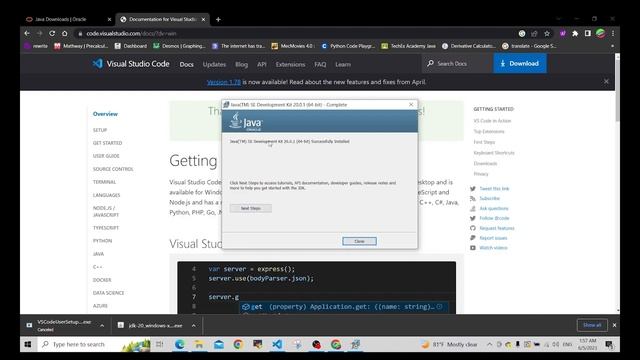Open Windows Start menu

coord(28,344)
